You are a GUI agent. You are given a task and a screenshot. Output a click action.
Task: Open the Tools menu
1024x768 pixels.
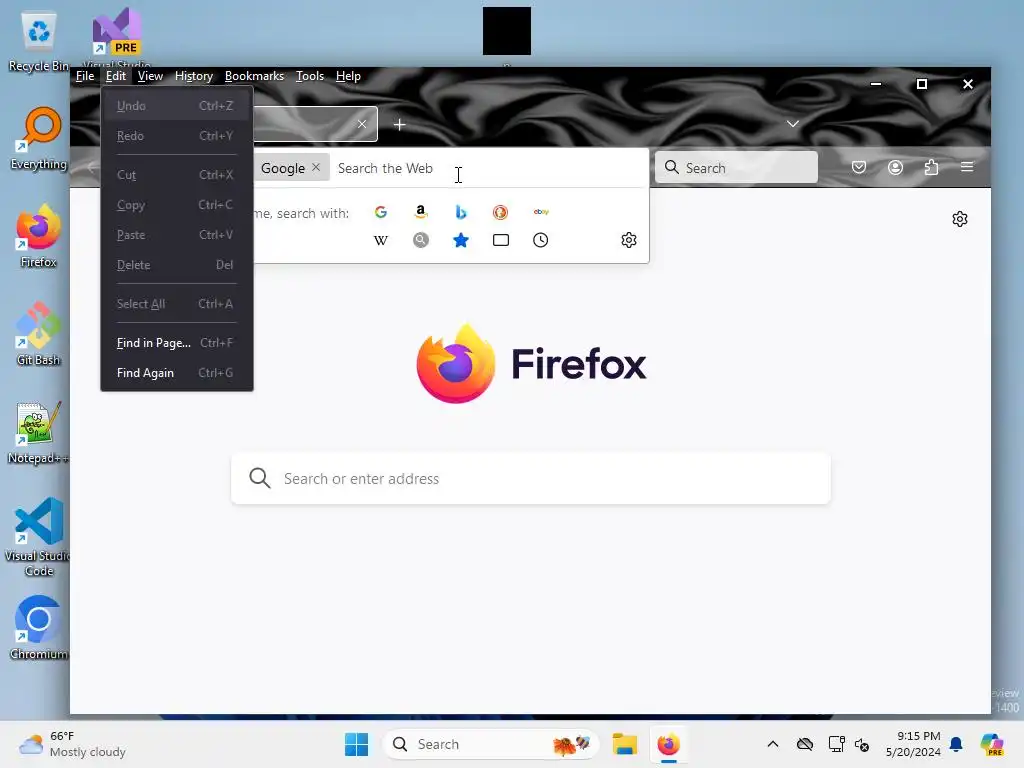(x=310, y=76)
